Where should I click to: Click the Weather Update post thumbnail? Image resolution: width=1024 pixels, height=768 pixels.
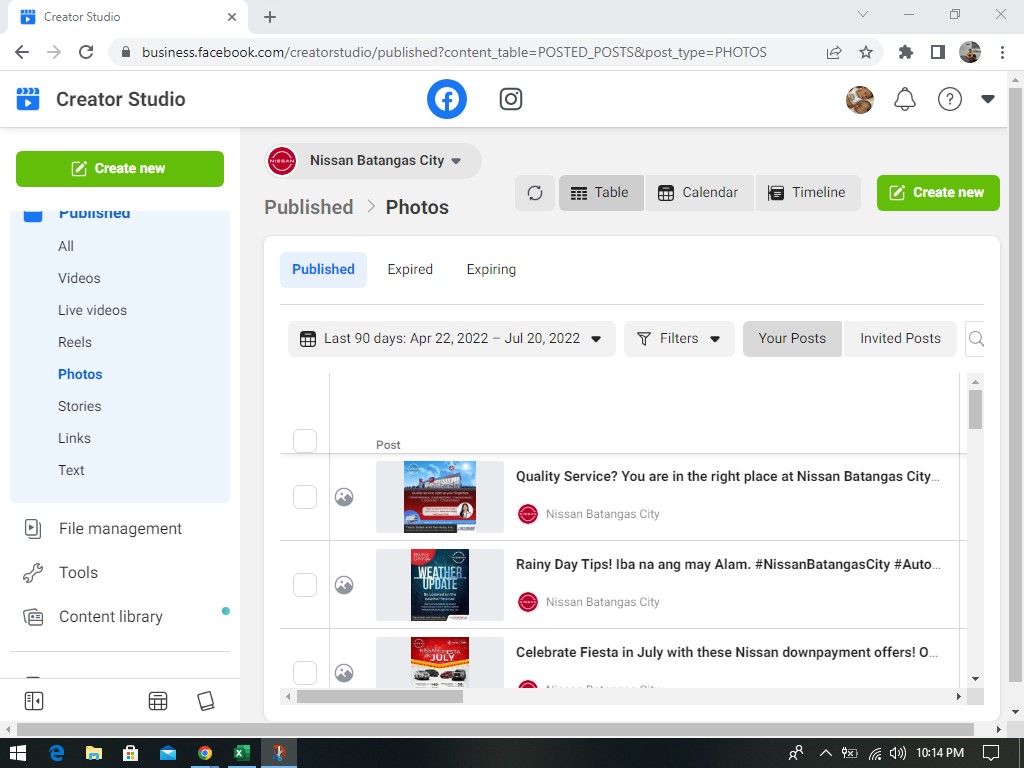(x=440, y=585)
